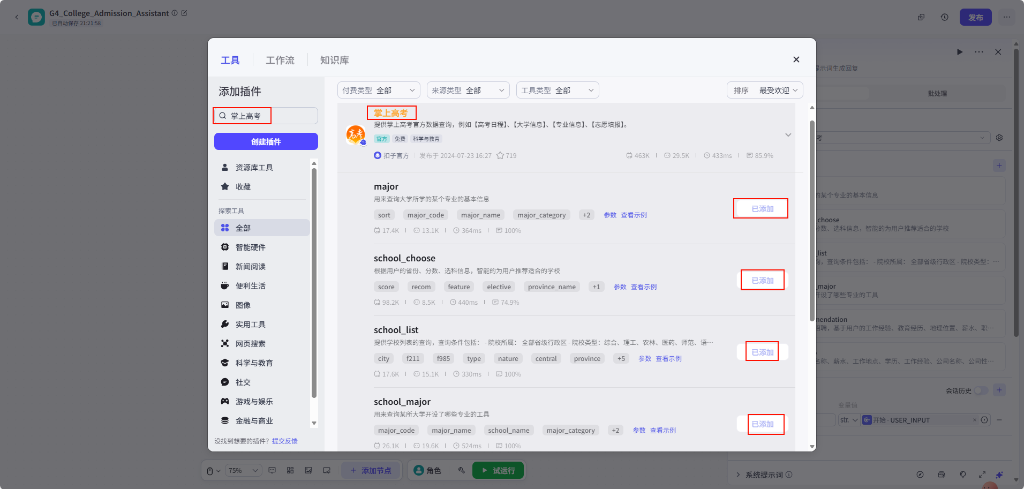This screenshot has width=1024, height=489.
Task: Collapse the 掌上高考 plugin tool list
Action: coord(788,135)
